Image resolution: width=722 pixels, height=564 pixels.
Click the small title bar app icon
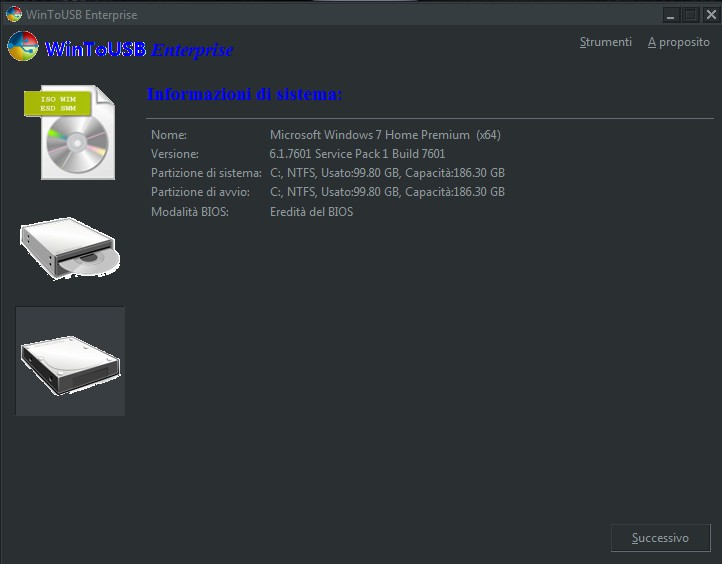pyautogui.click(x=14, y=14)
